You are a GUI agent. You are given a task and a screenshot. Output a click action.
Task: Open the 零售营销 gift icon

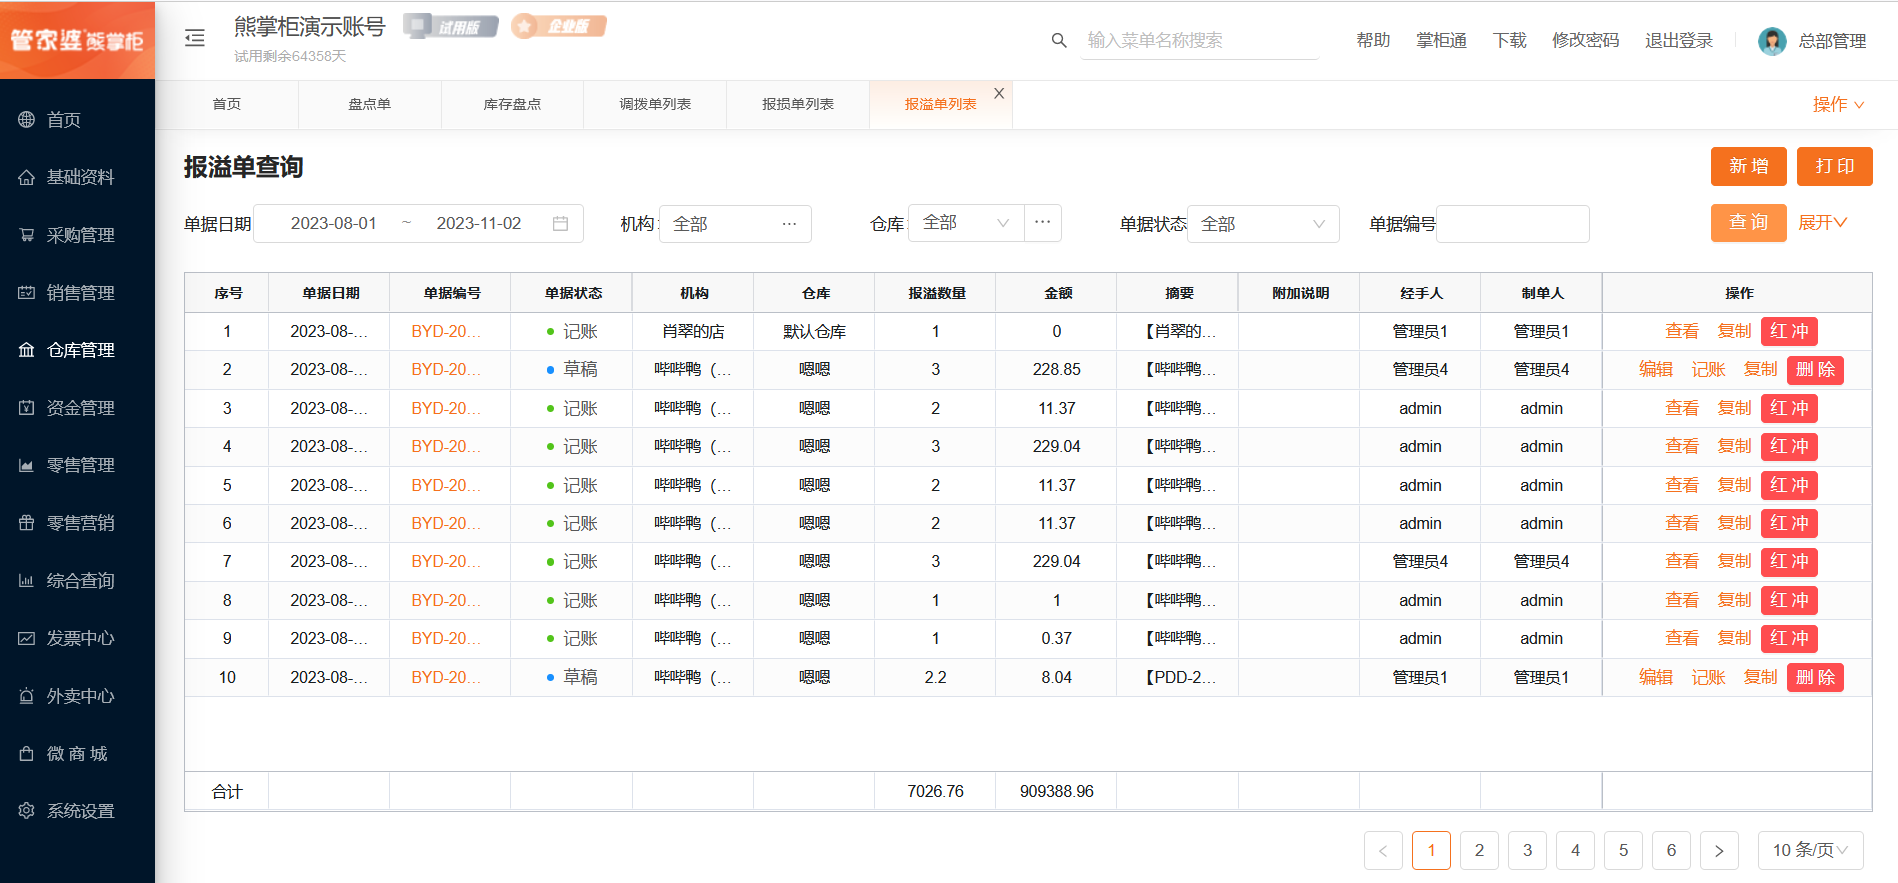point(27,523)
